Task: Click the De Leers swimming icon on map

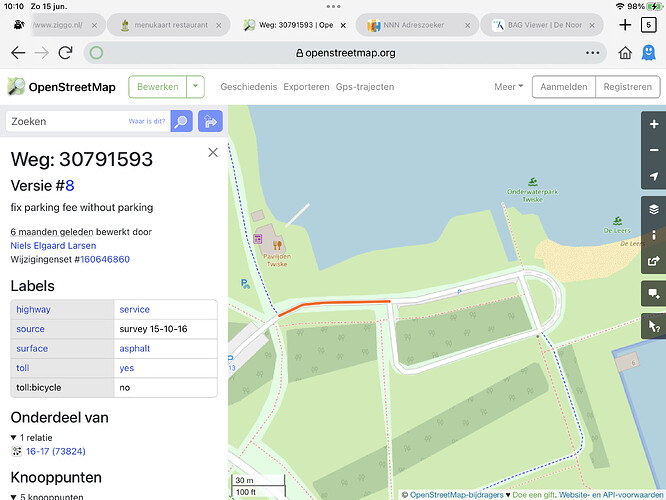Action: (x=617, y=221)
